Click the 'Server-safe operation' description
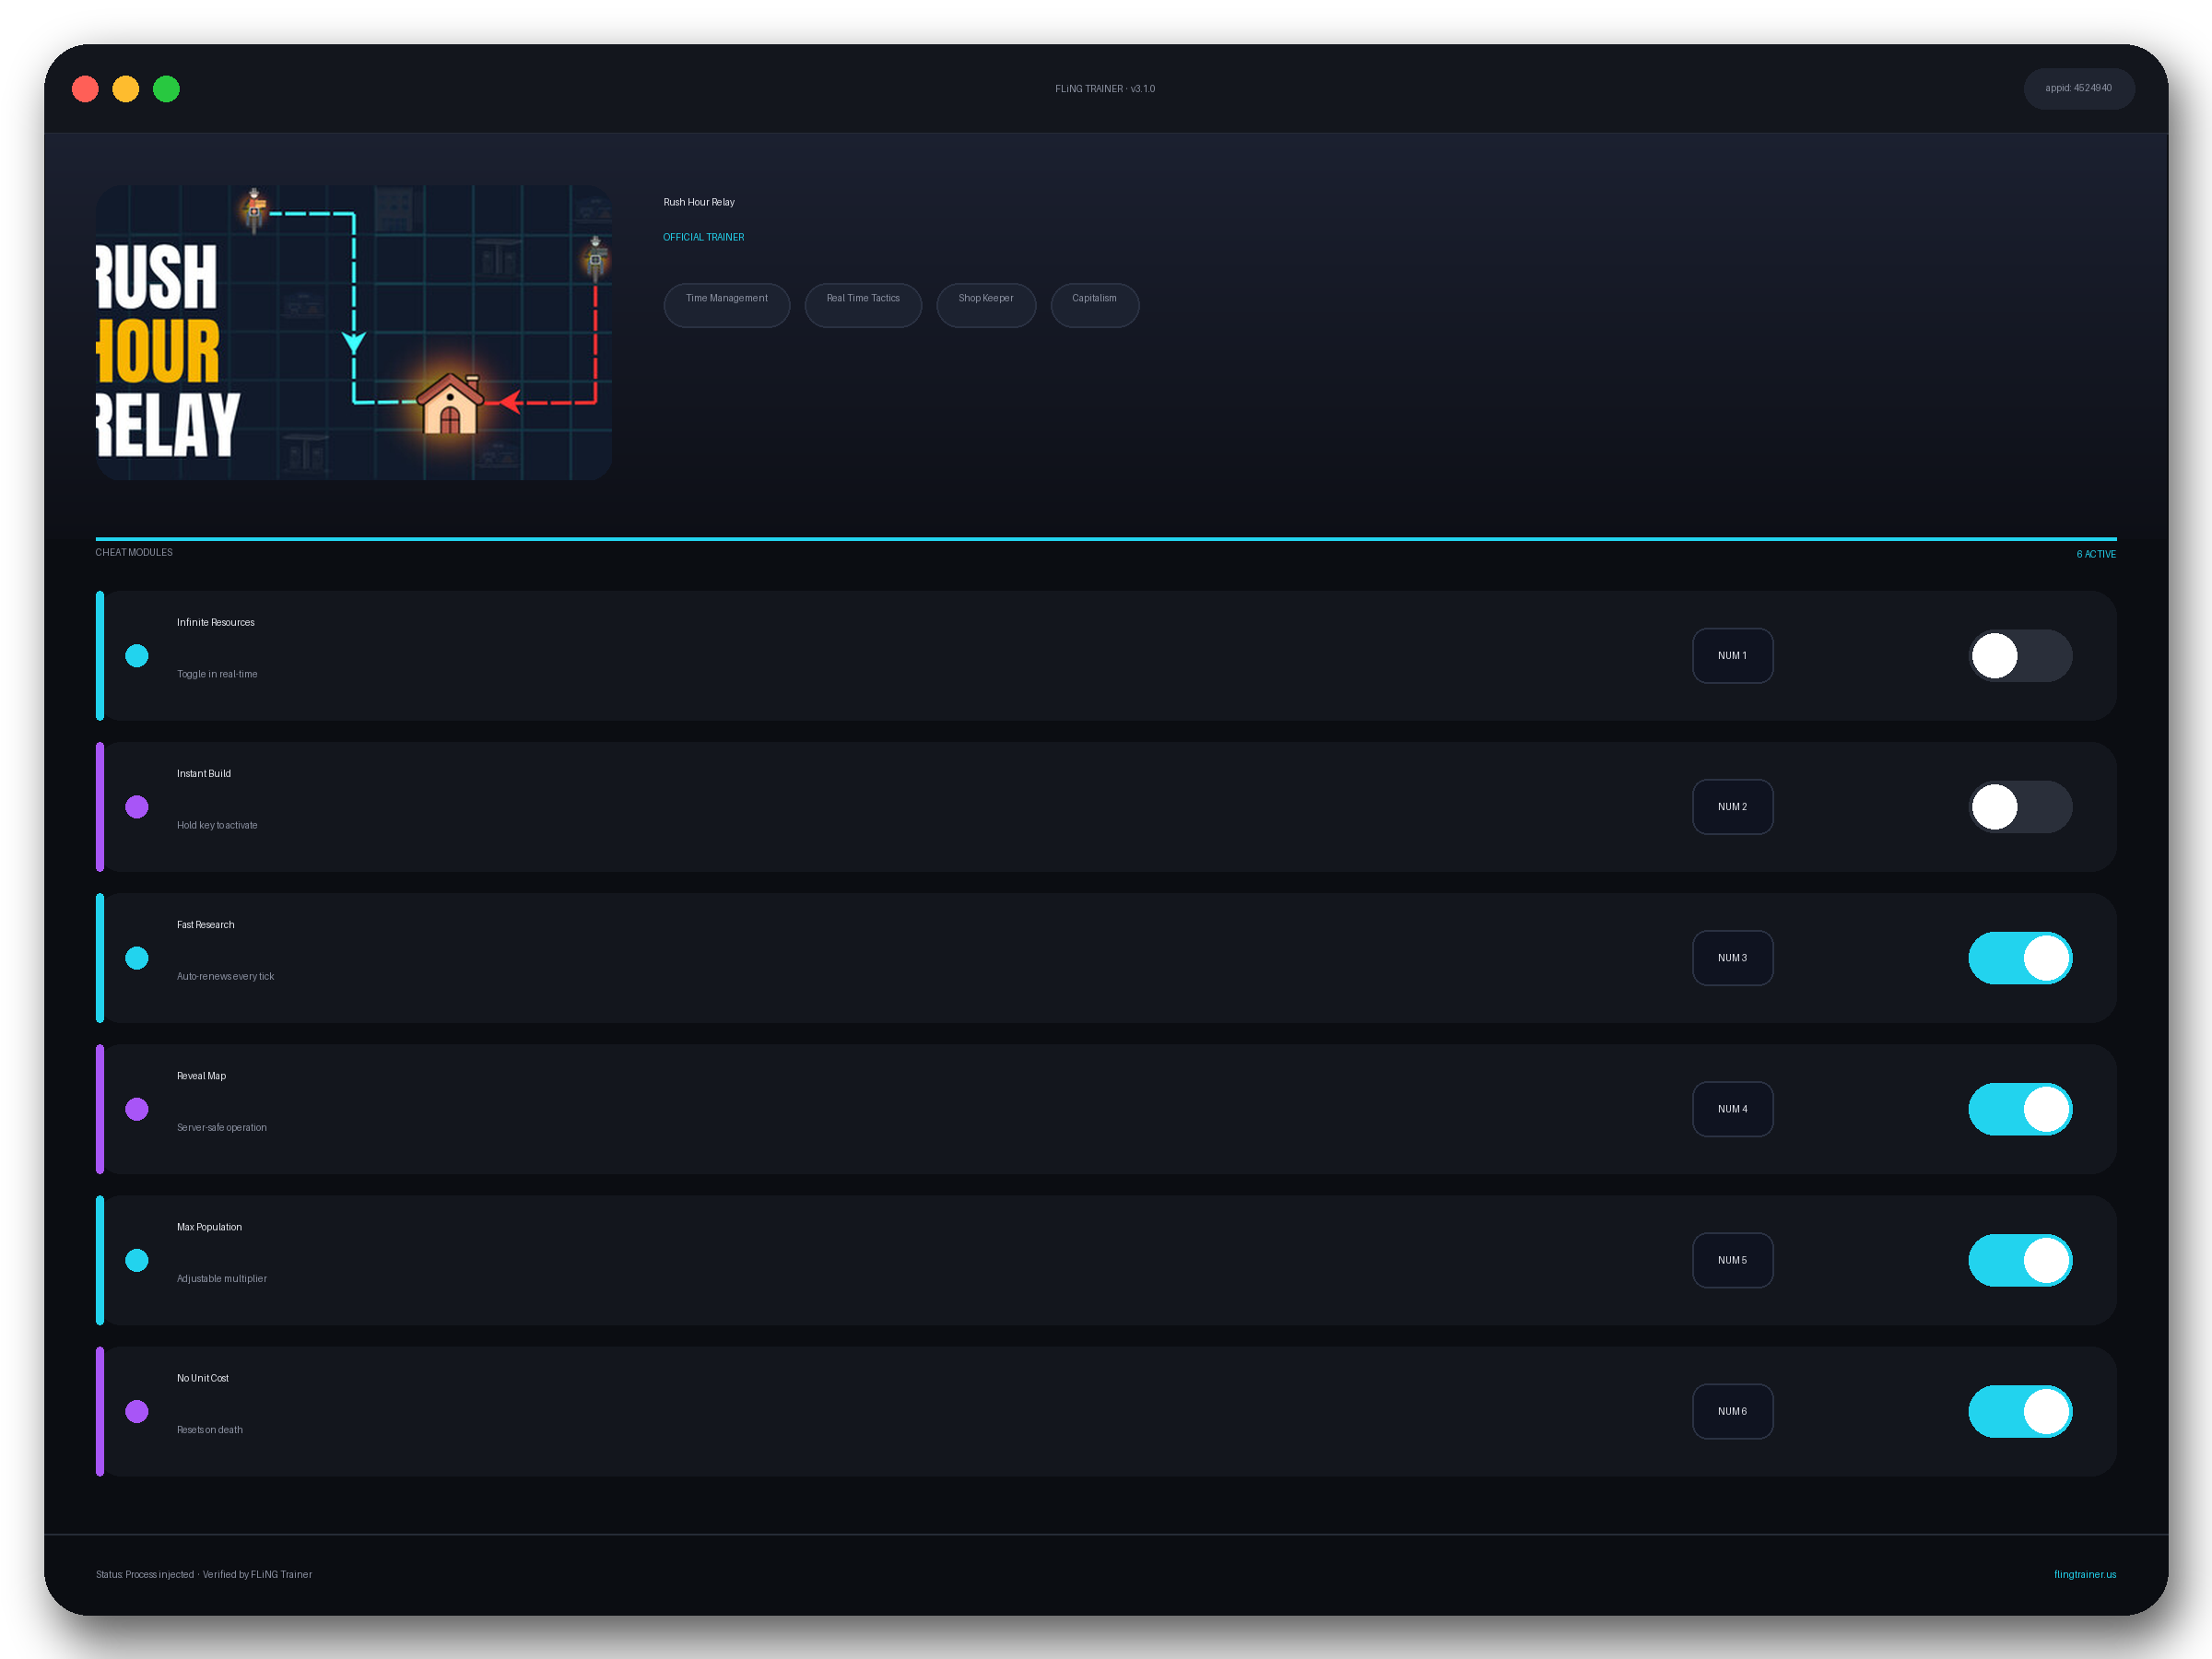Screen dimensions: 2212x1659 222,1127
